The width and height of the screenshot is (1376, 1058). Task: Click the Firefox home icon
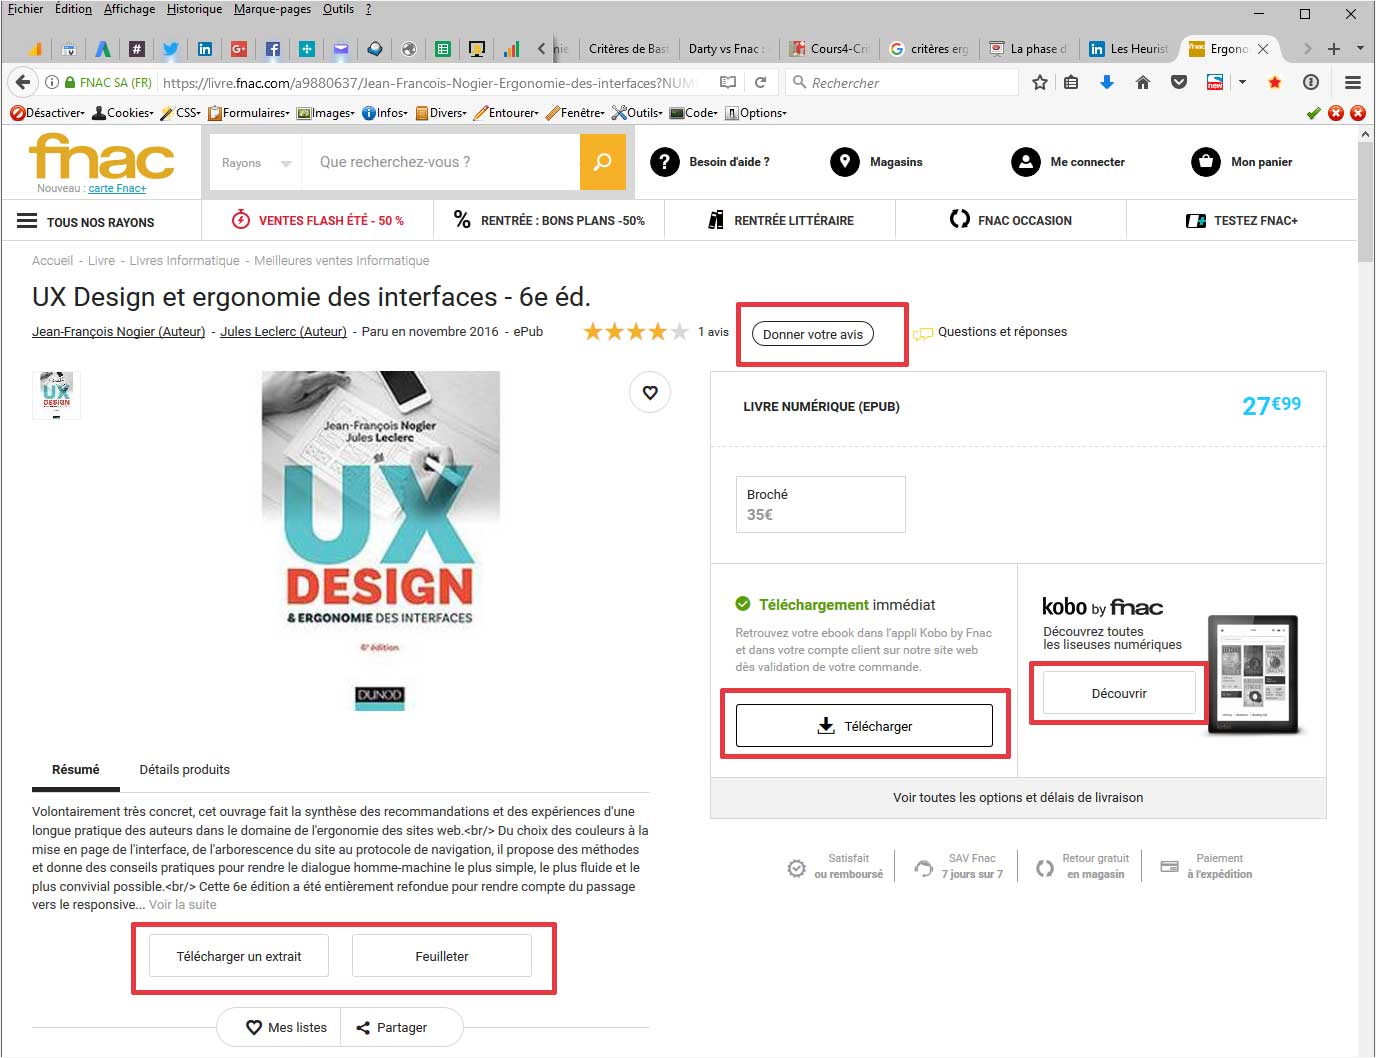1143,83
